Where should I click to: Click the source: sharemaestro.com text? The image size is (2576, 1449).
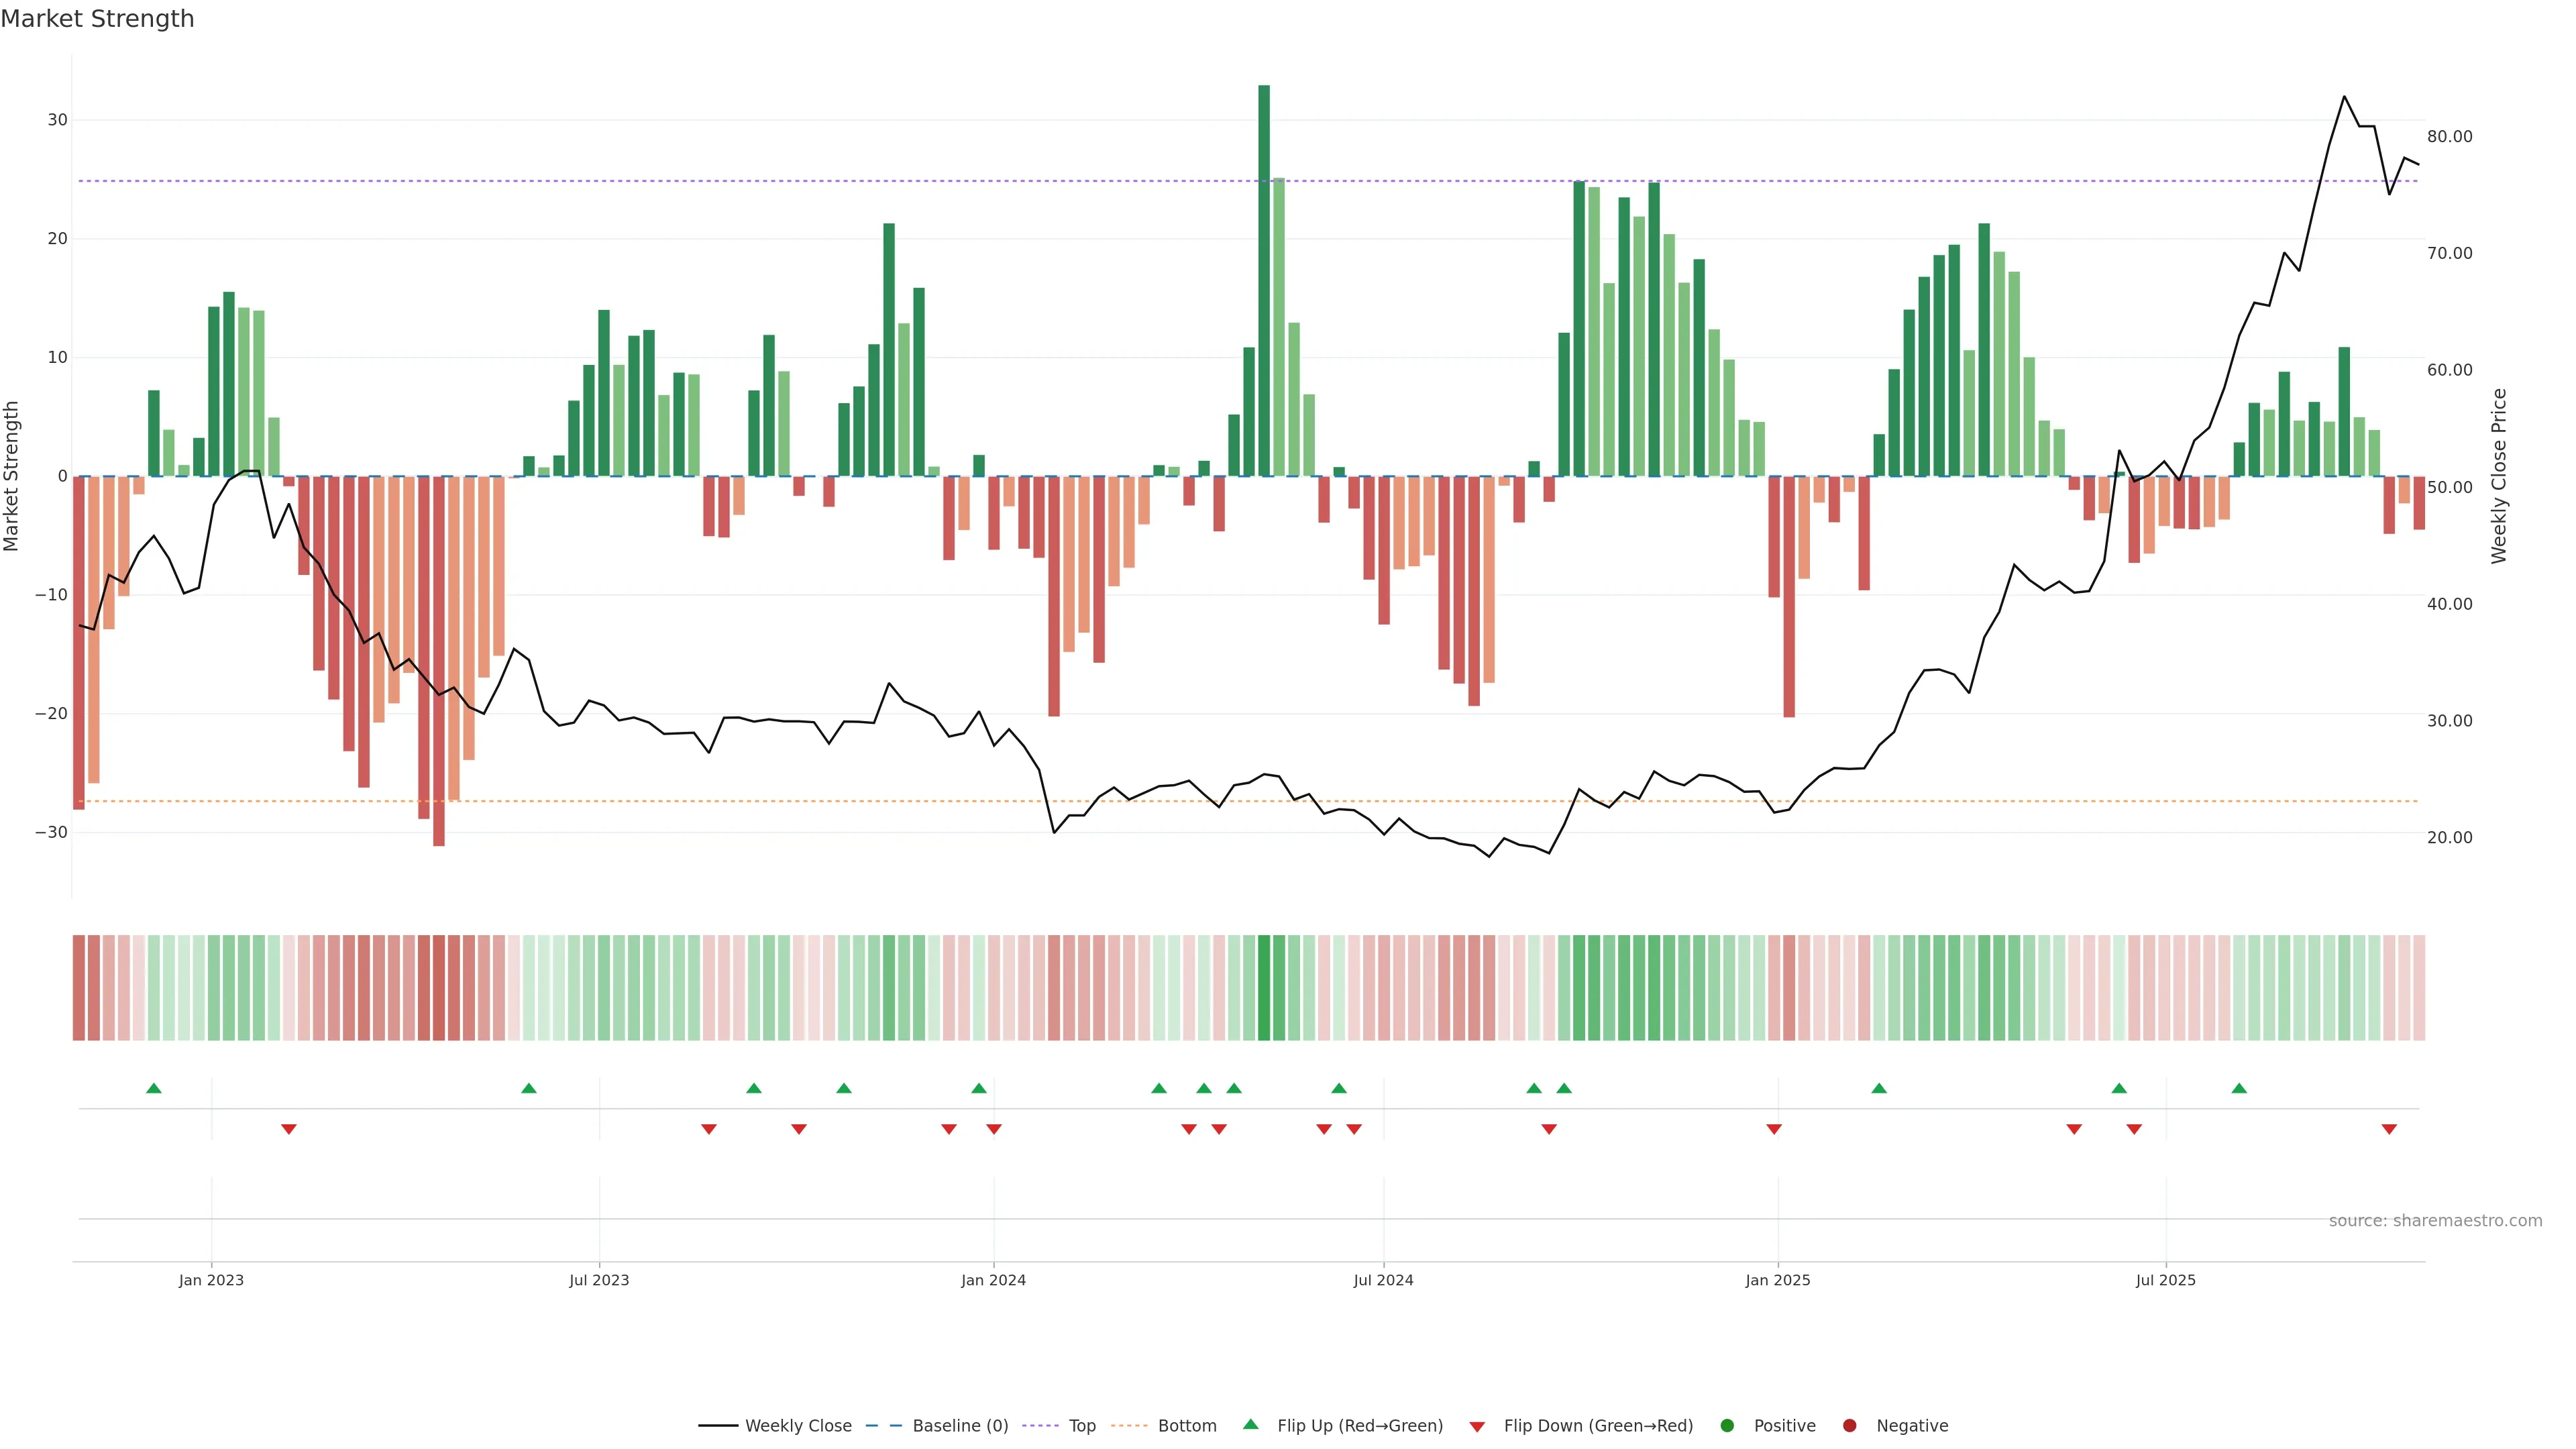2435,1220
